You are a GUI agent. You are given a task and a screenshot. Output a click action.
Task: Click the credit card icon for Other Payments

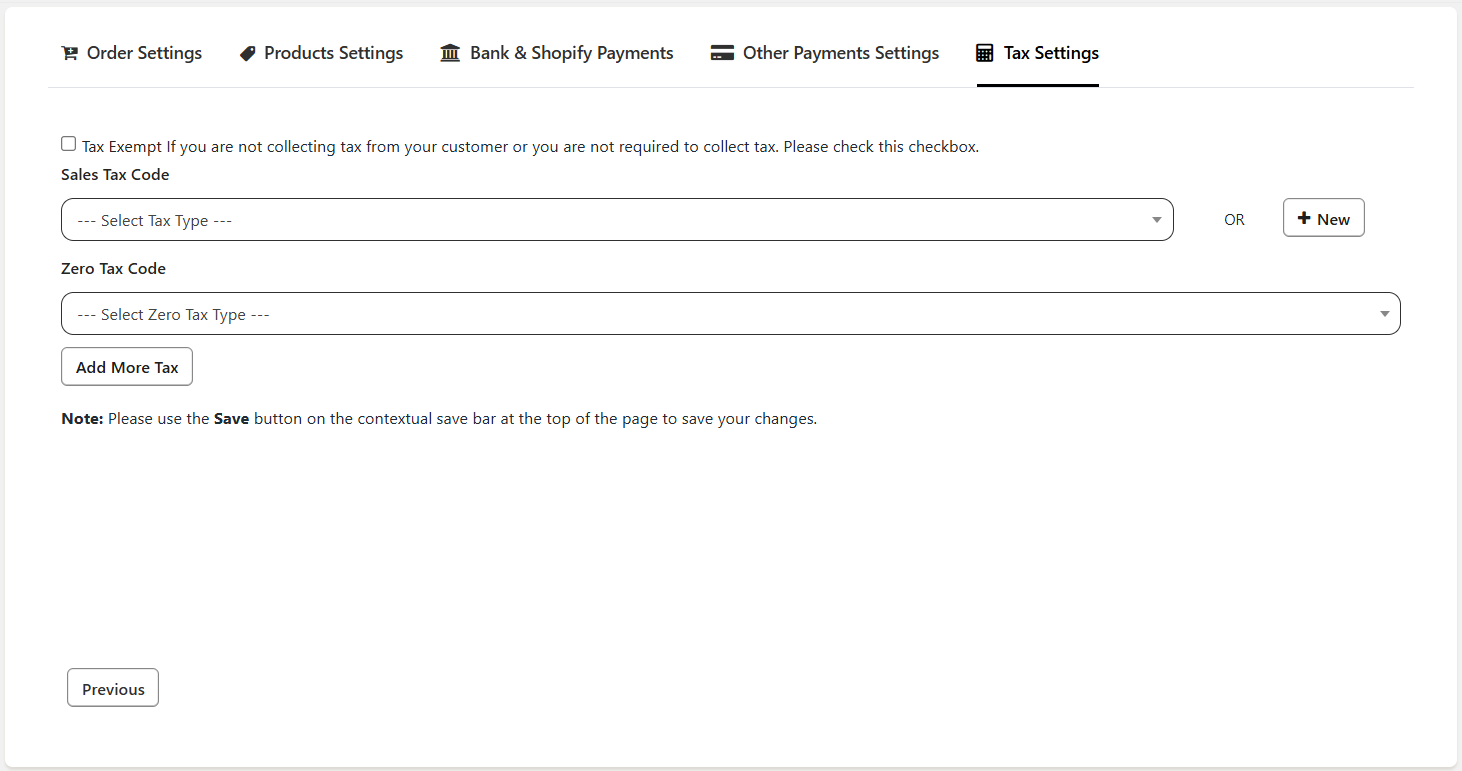pyautogui.click(x=722, y=54)
